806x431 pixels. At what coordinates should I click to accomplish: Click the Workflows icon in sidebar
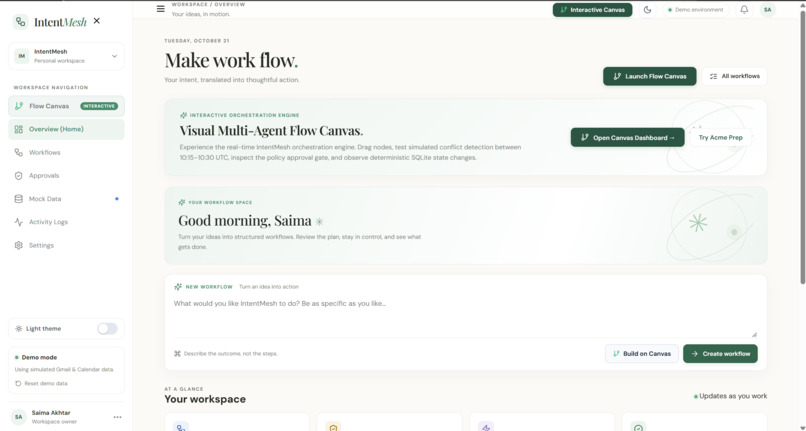[19, 152]
